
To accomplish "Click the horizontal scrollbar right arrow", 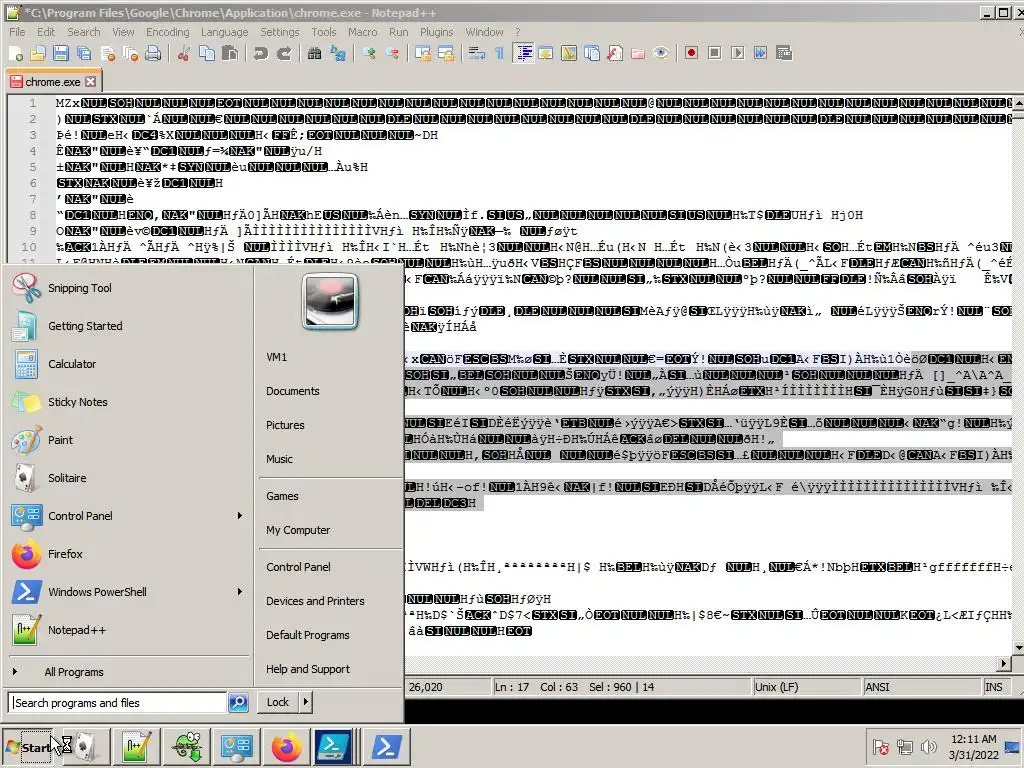I will coord(1005,664).
